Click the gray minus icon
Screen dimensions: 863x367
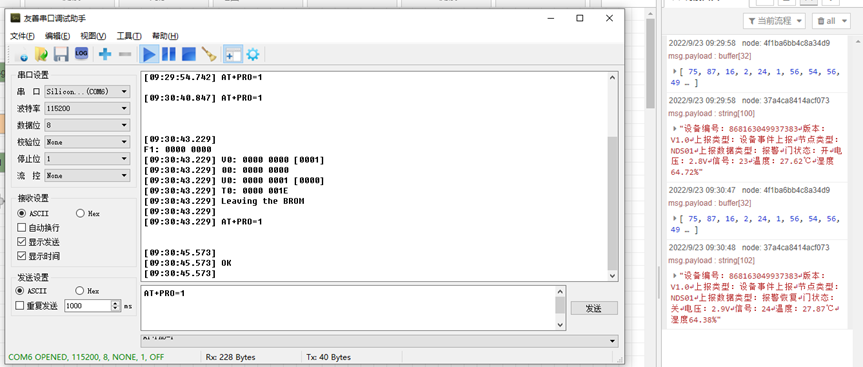point(125,54)
